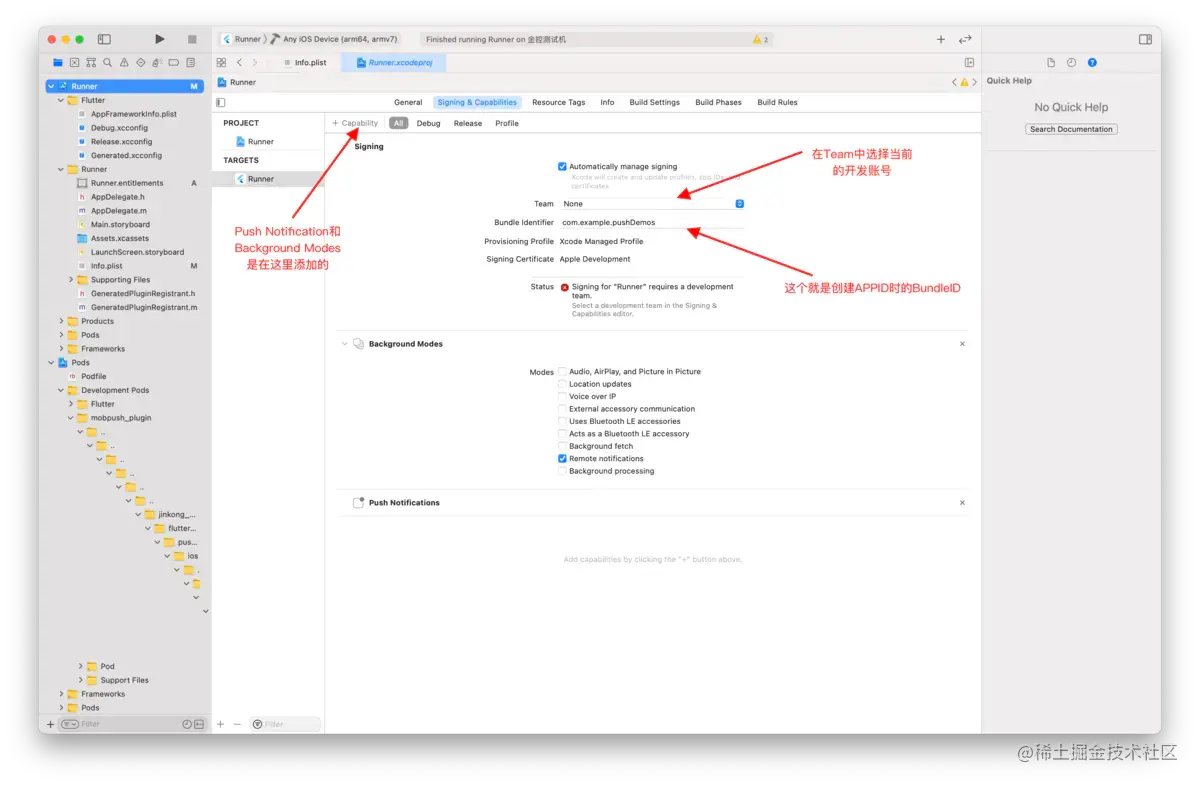Select the Debug configuration filter
Viewport: 1200px width, 785px height.
[428, 123]
